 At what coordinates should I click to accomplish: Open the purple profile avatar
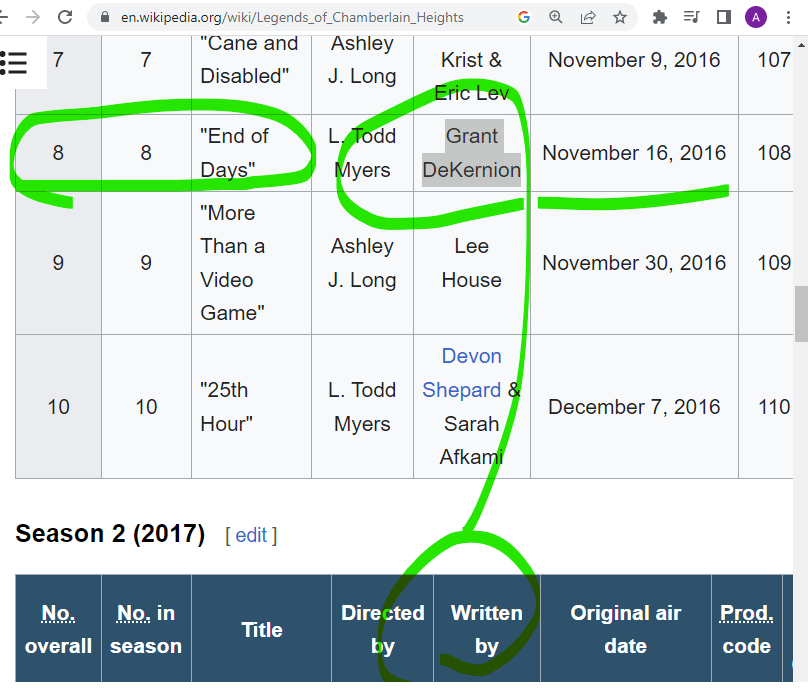757,17
